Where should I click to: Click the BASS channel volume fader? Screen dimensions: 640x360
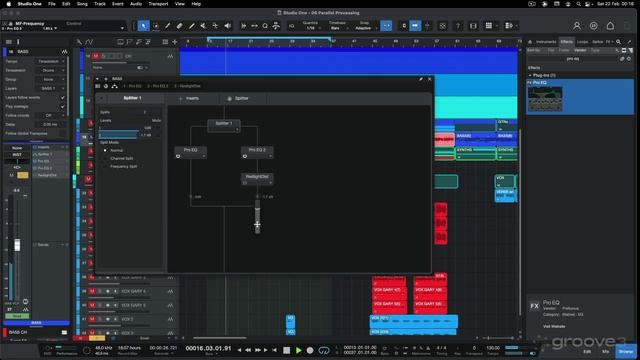tap(17, 245)
